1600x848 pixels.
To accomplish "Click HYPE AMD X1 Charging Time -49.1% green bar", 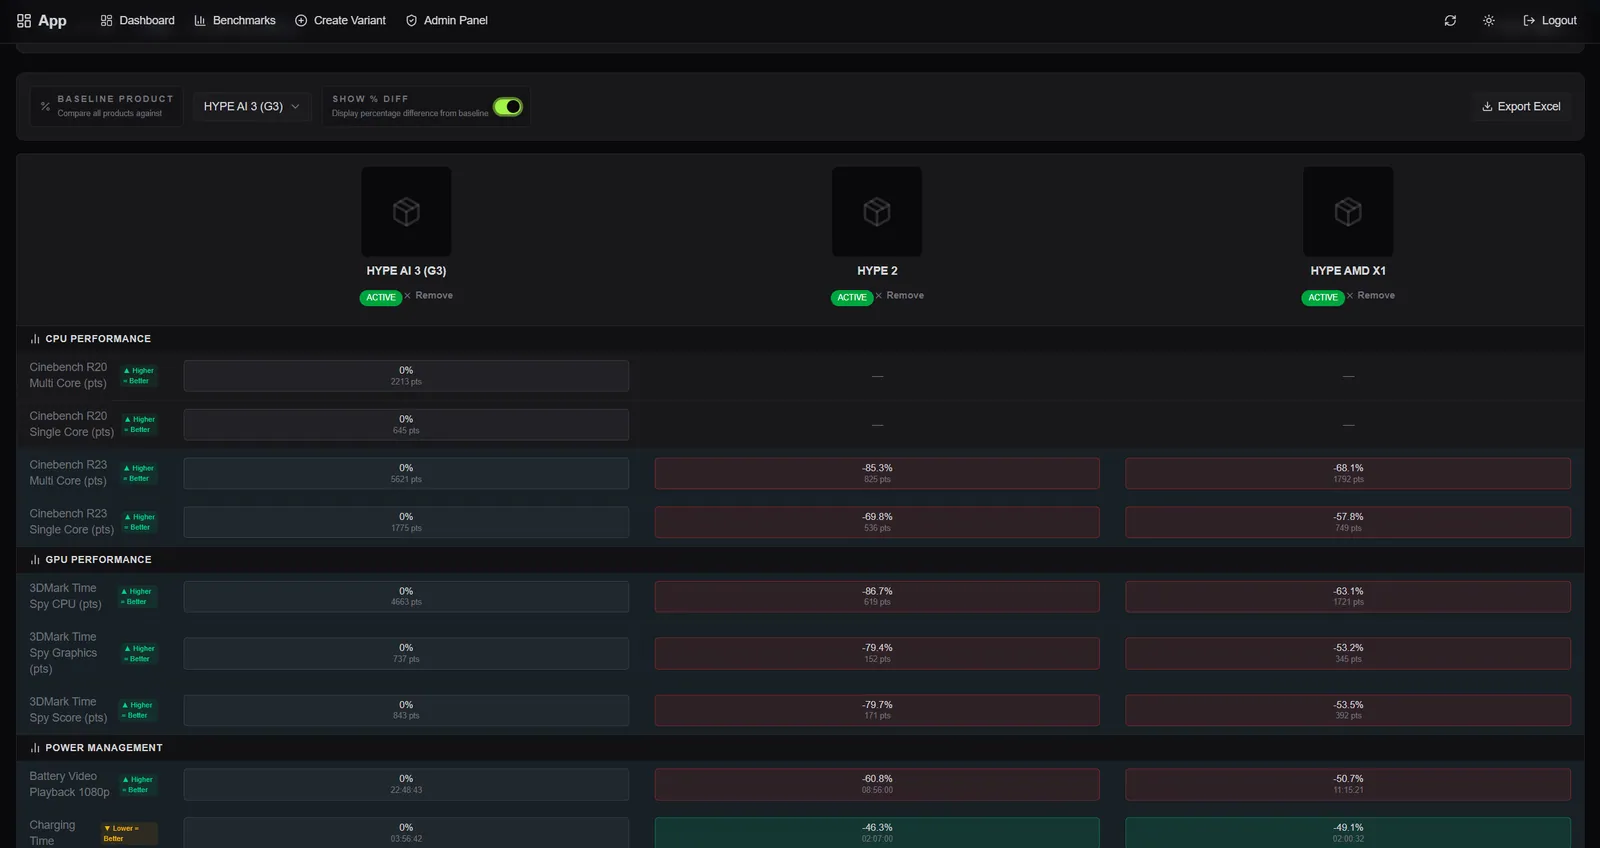I will pyautogui.click(x=1348, y=832).
